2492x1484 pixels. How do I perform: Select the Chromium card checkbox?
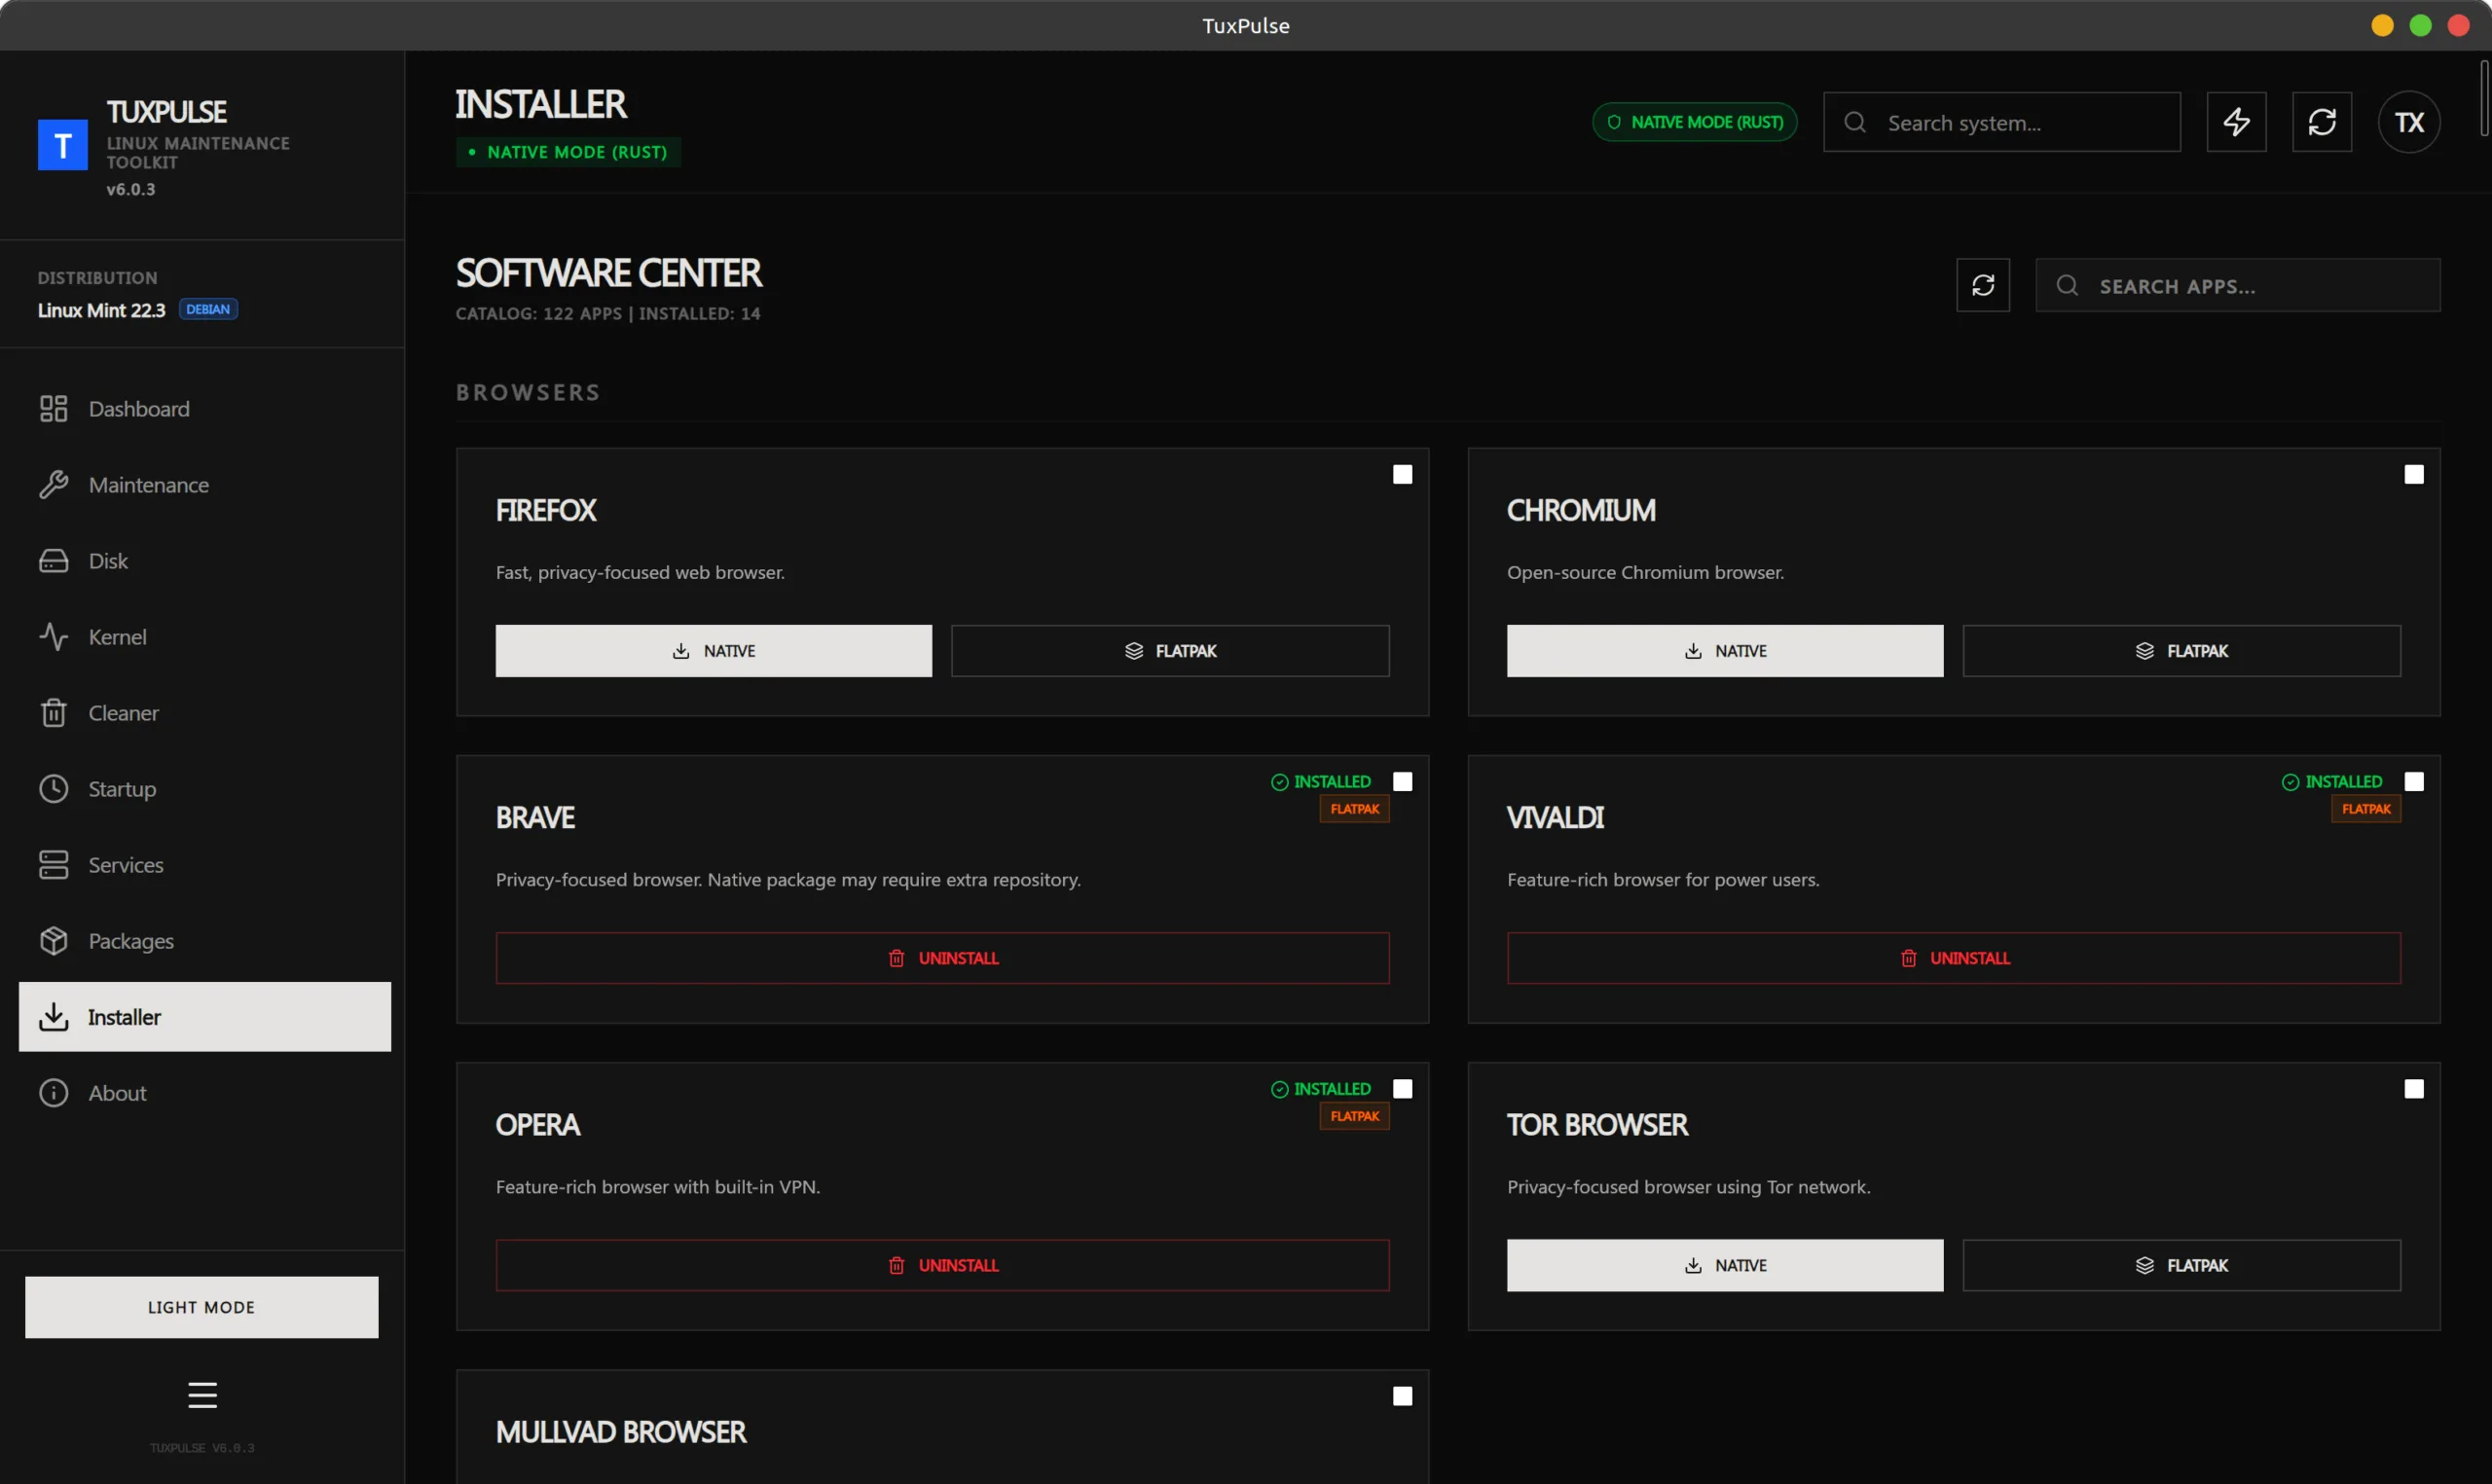coord(2413,475)
